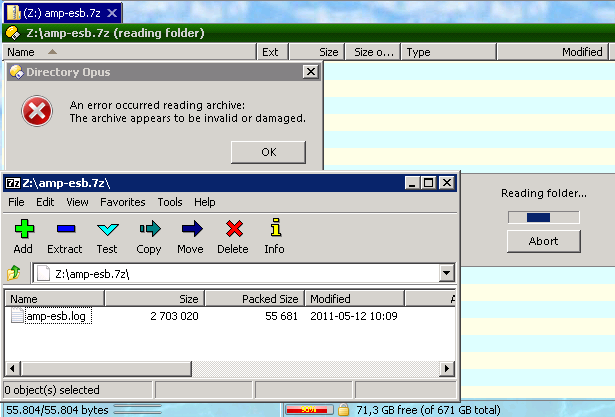Click the scroll left arrow in 7-Zip
The image size is (615, 417).
coord(13,369)
